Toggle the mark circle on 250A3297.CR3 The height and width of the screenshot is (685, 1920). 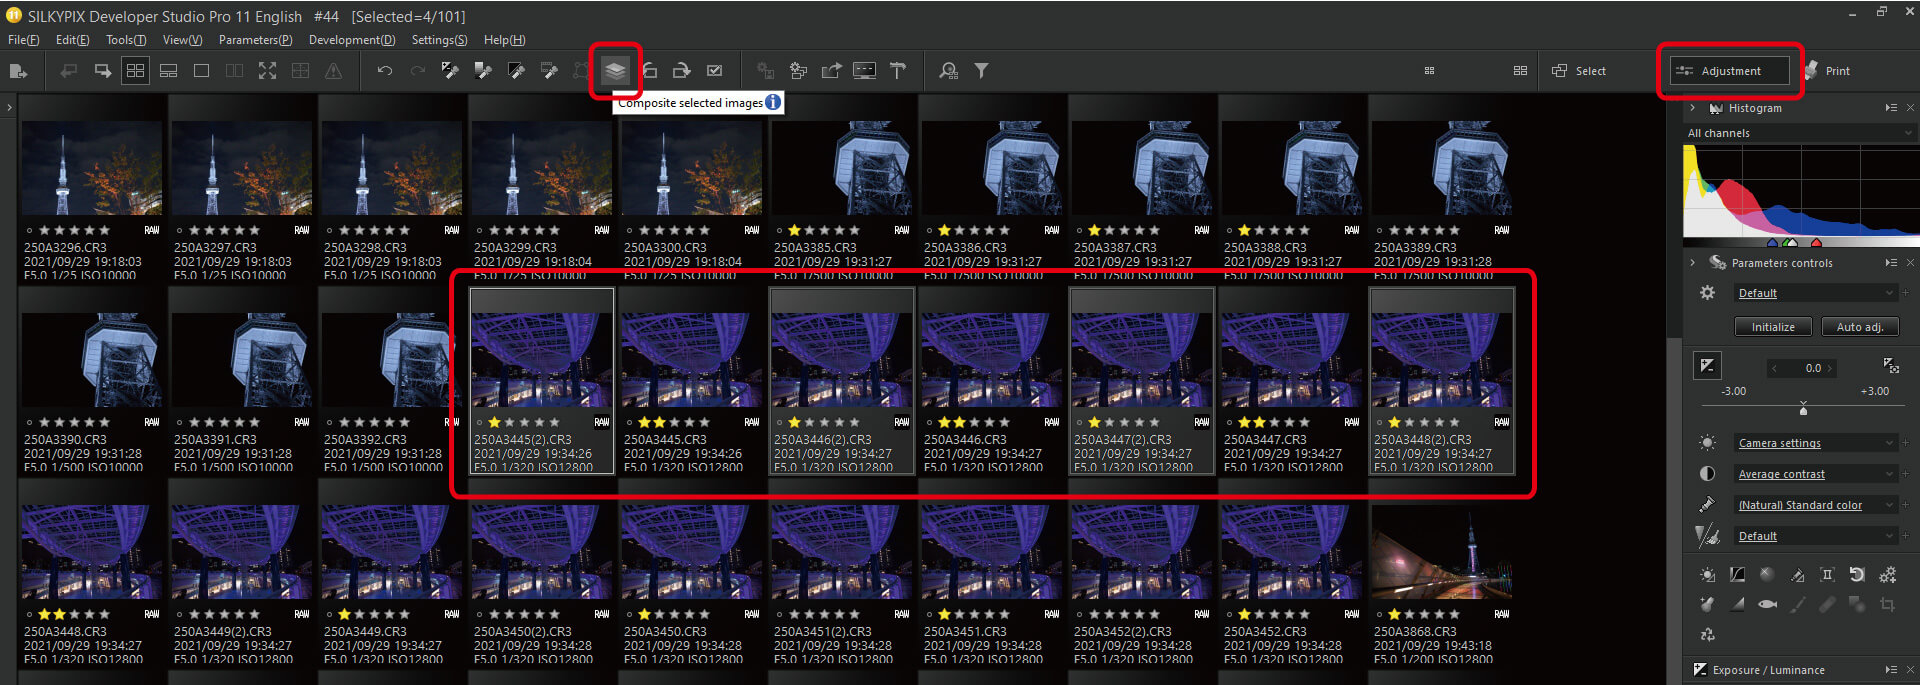pos(179,230)
